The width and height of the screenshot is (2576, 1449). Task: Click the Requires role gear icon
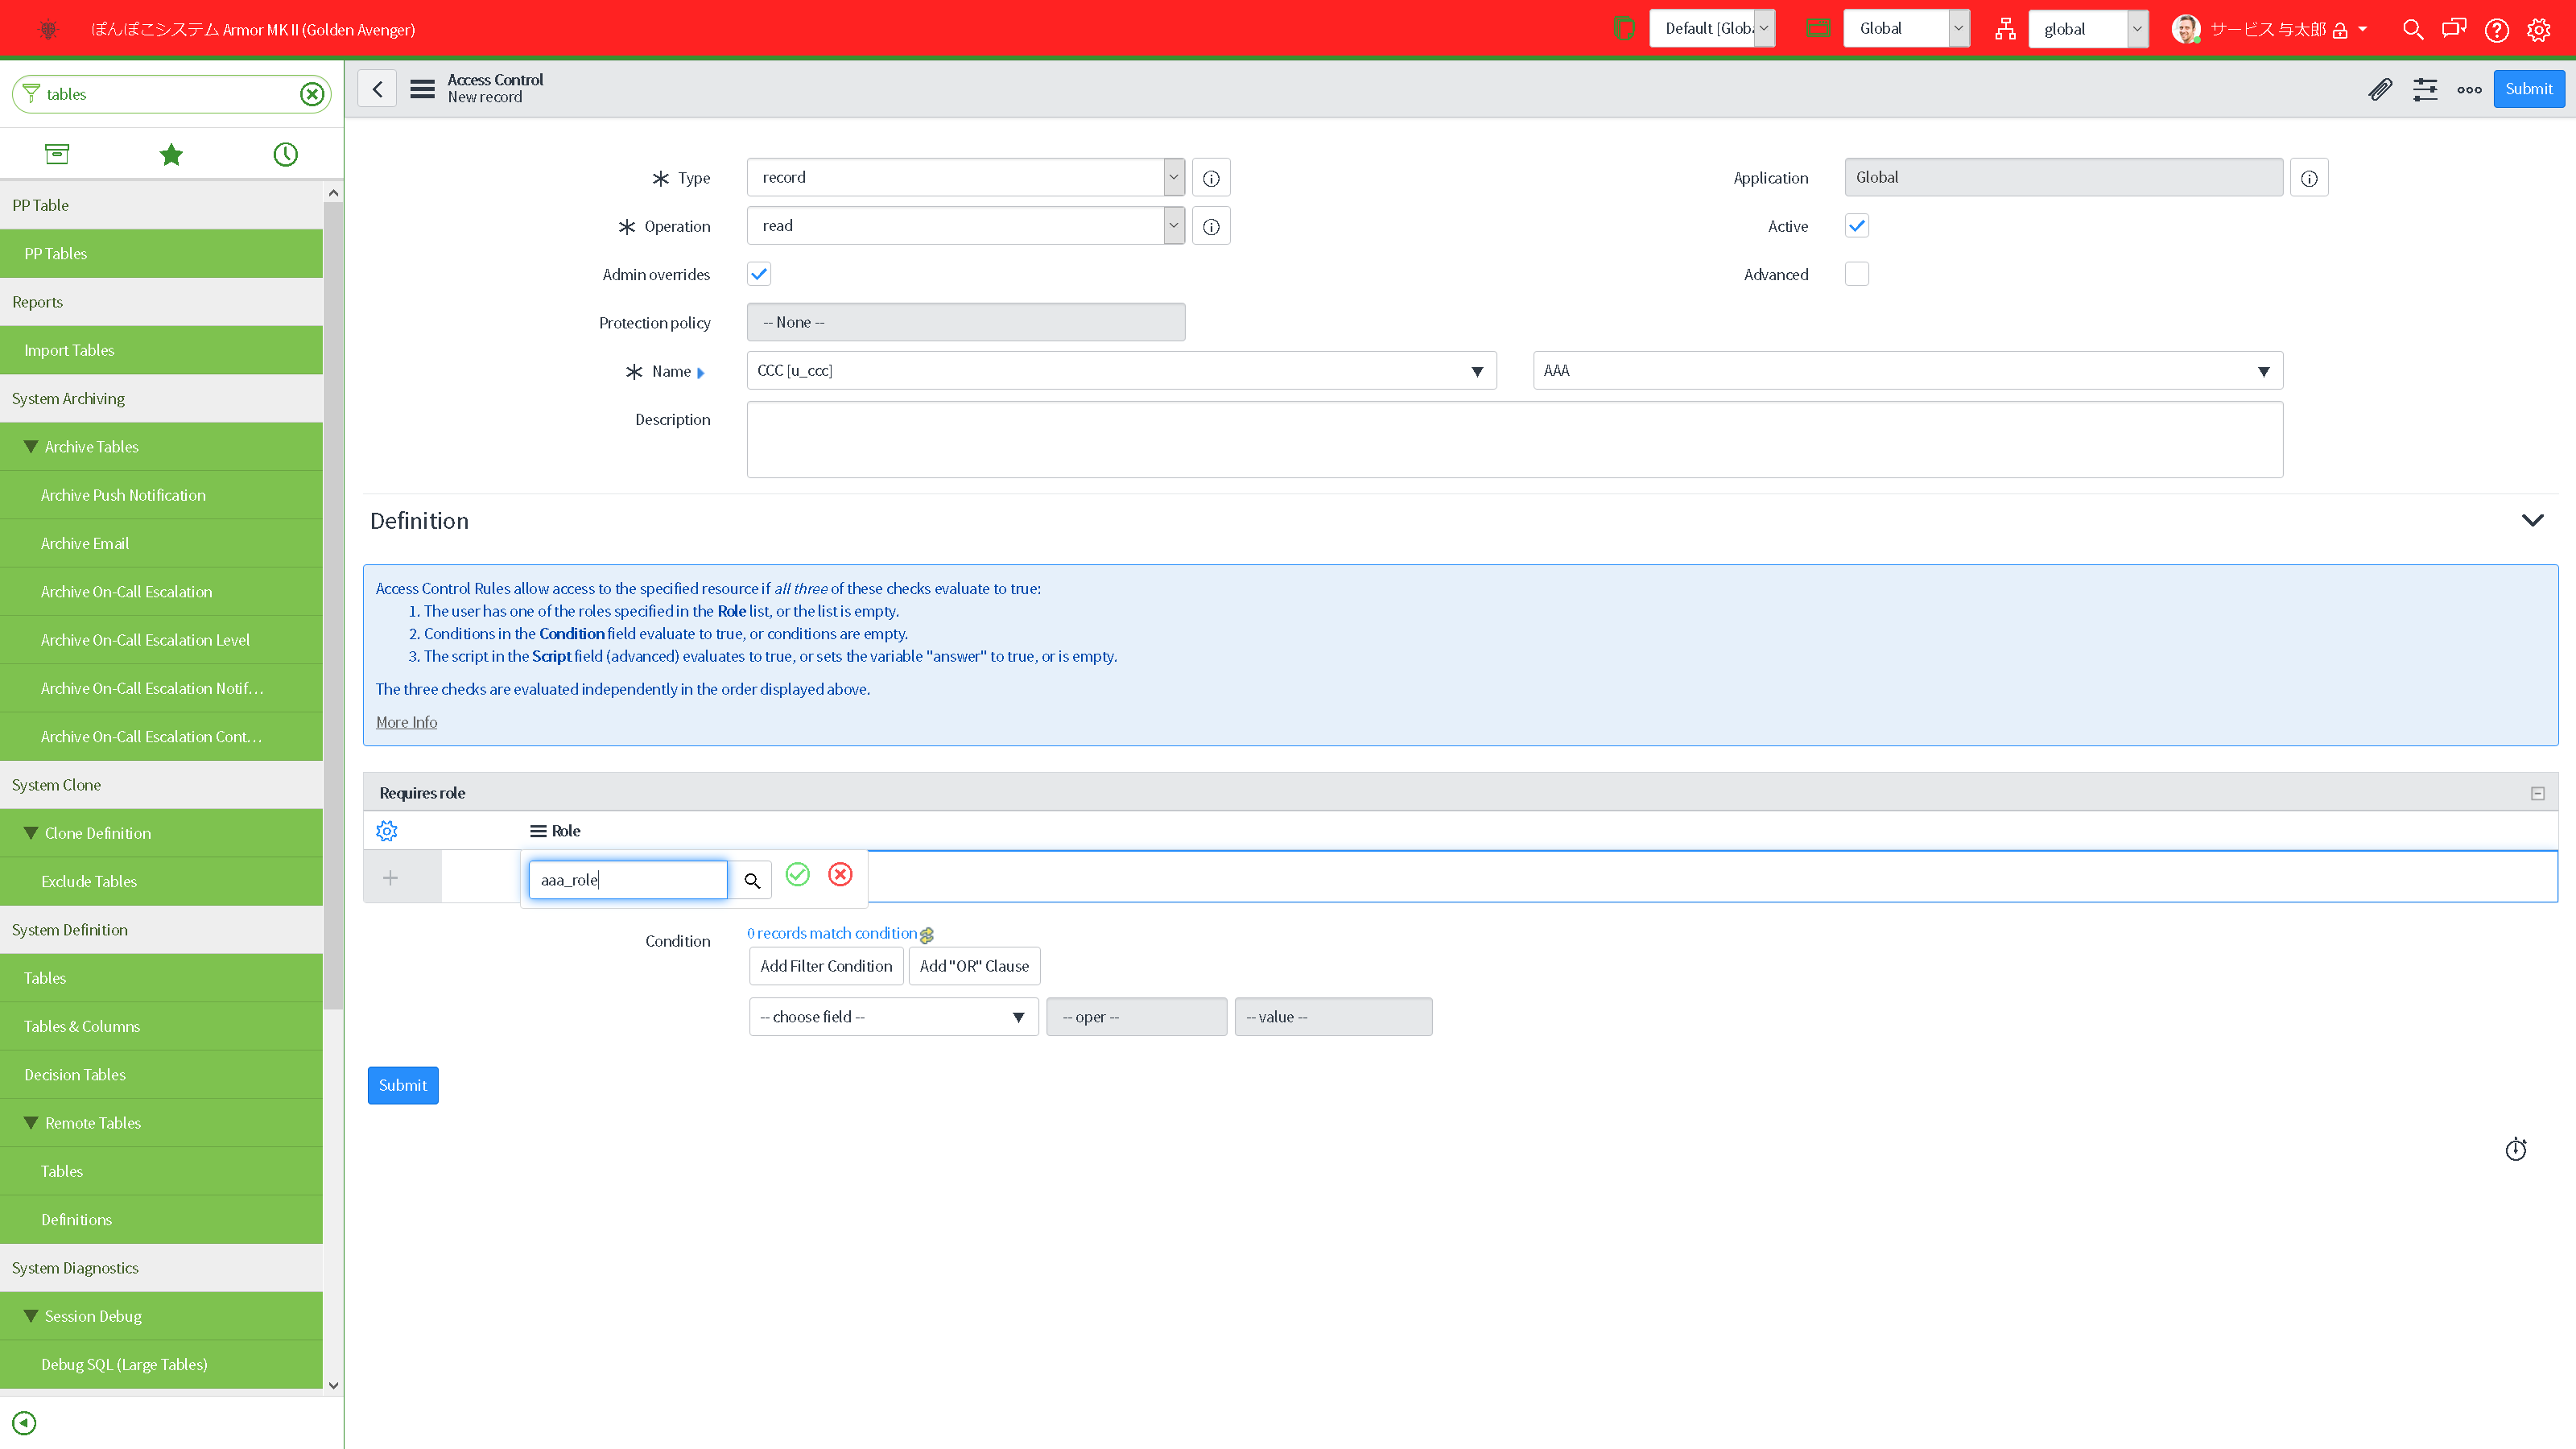coord(387,831)
